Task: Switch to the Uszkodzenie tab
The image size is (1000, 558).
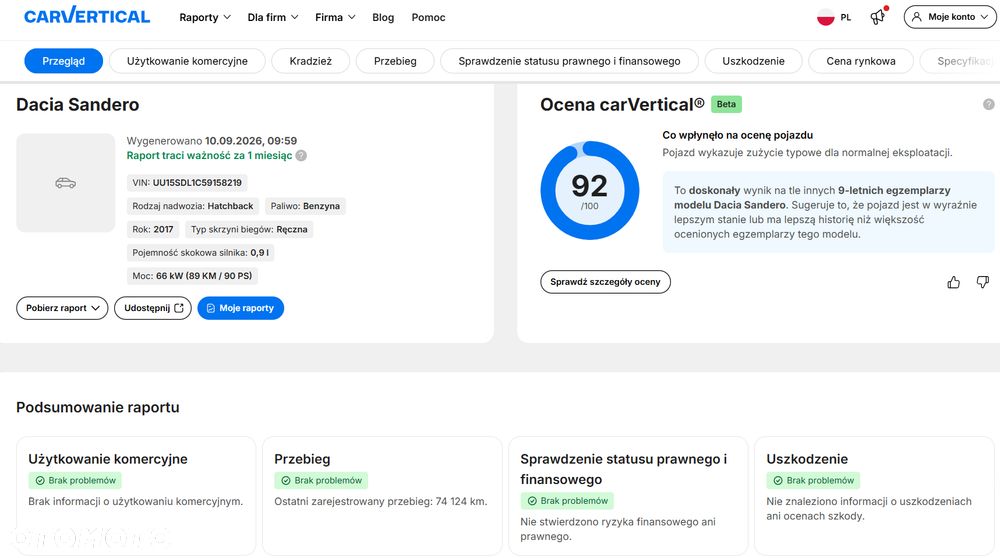Action: pos(753,61)
